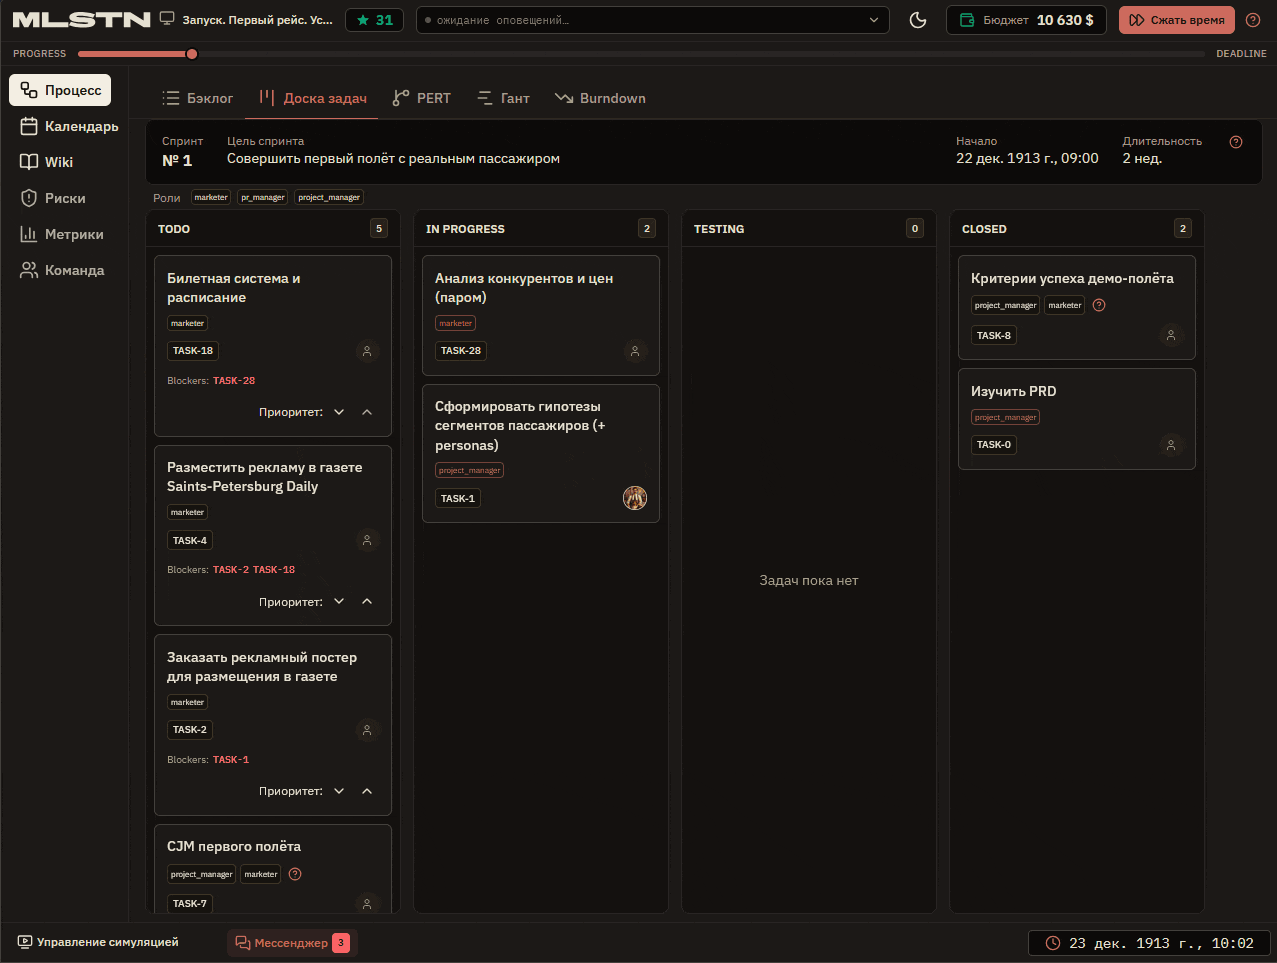Viewport: 1277px width, 963px height.
Task: Click the progress slider handle
Action: (x=192, y=54)
